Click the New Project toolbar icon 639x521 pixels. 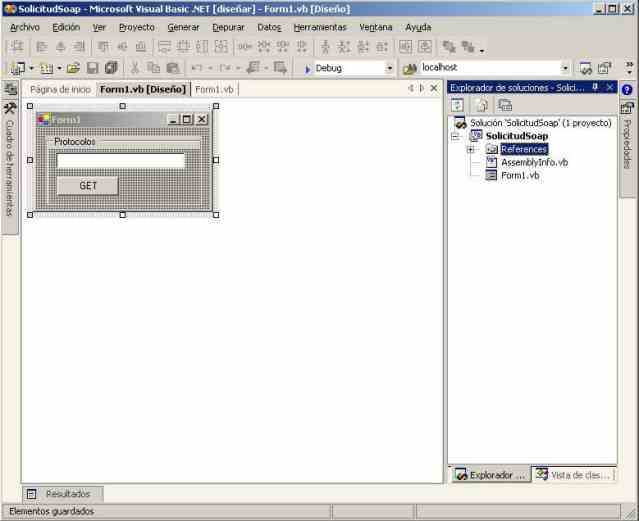pyautogui.click(x=18, y=68)
